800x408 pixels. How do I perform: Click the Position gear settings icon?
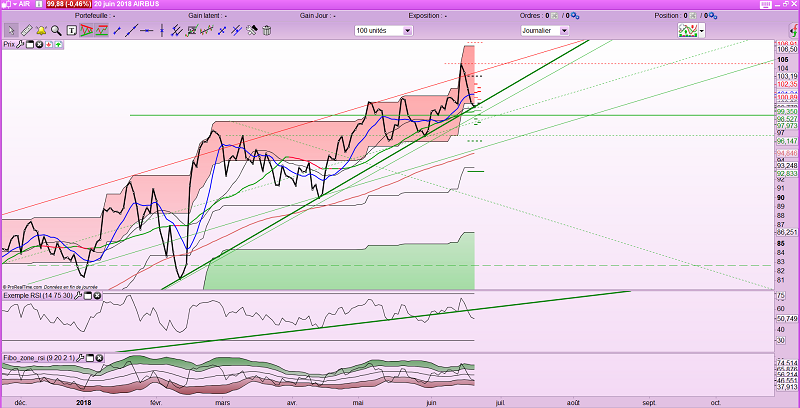(714, 16)
